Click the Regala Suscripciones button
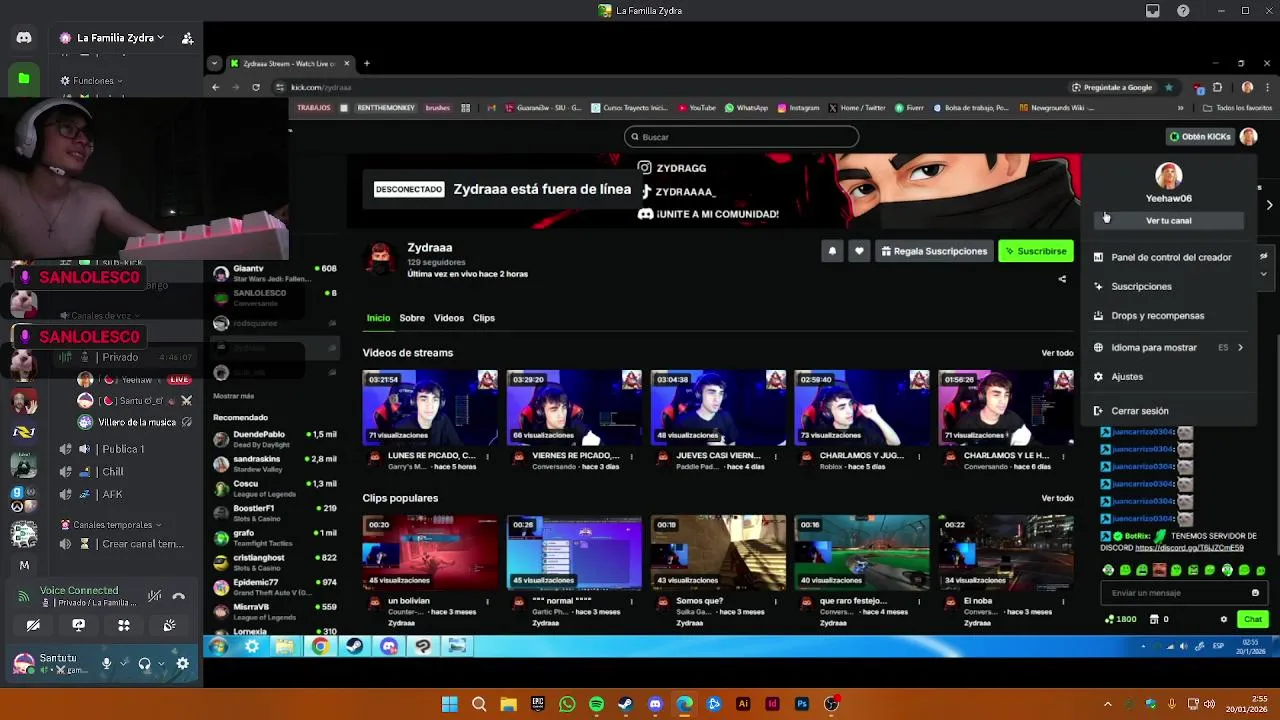Screen dimensions: 1280x720 (934, 251)
